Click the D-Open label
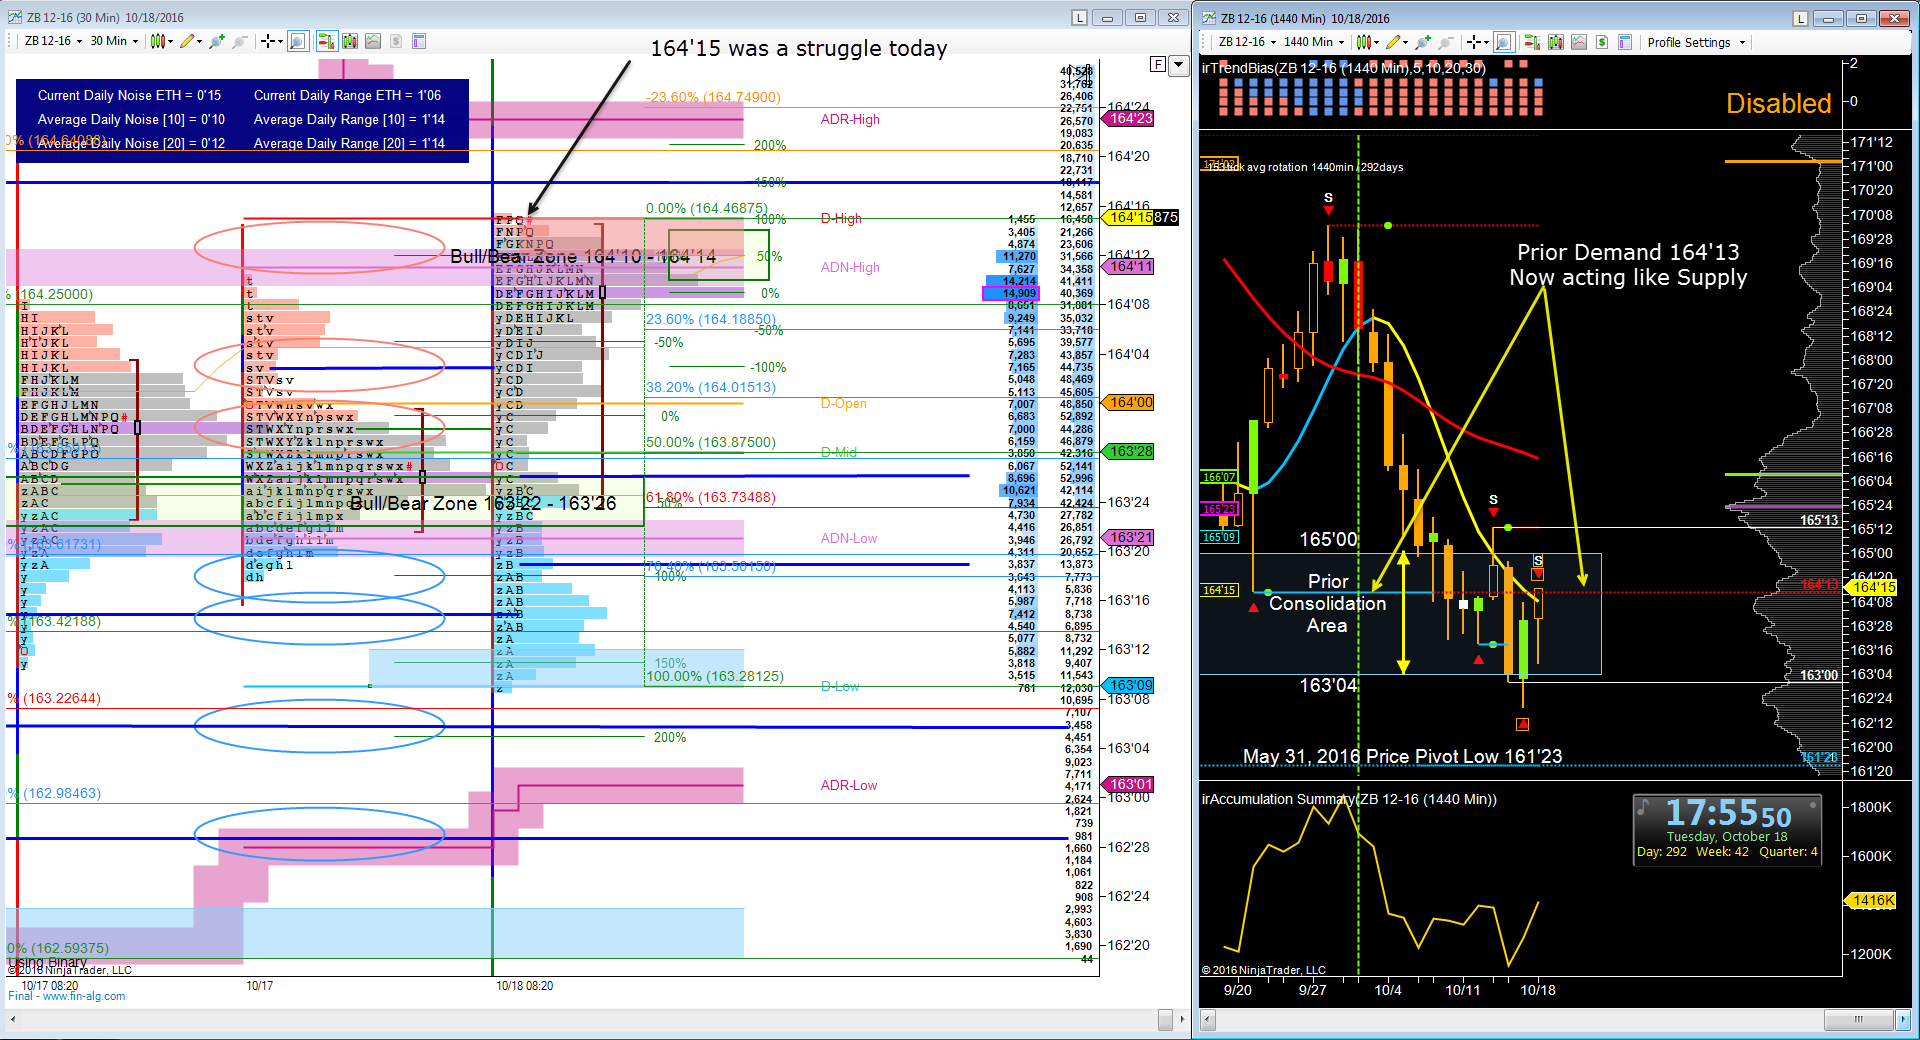 (x=843, y=403)
